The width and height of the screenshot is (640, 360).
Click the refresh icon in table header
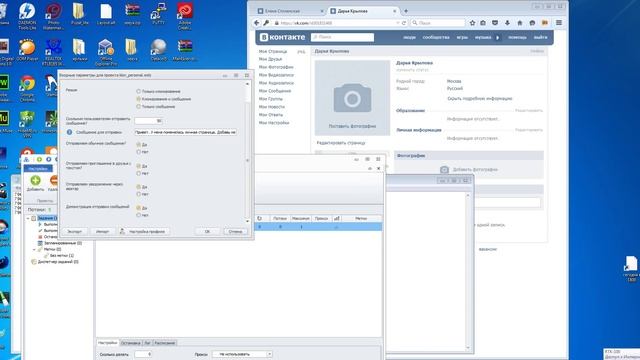tap(260, 218)
